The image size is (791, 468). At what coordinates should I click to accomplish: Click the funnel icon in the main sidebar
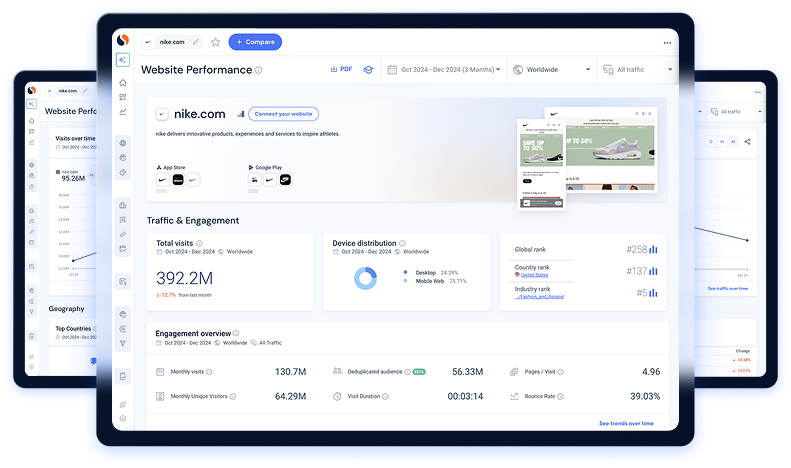(x=123, y=343)
